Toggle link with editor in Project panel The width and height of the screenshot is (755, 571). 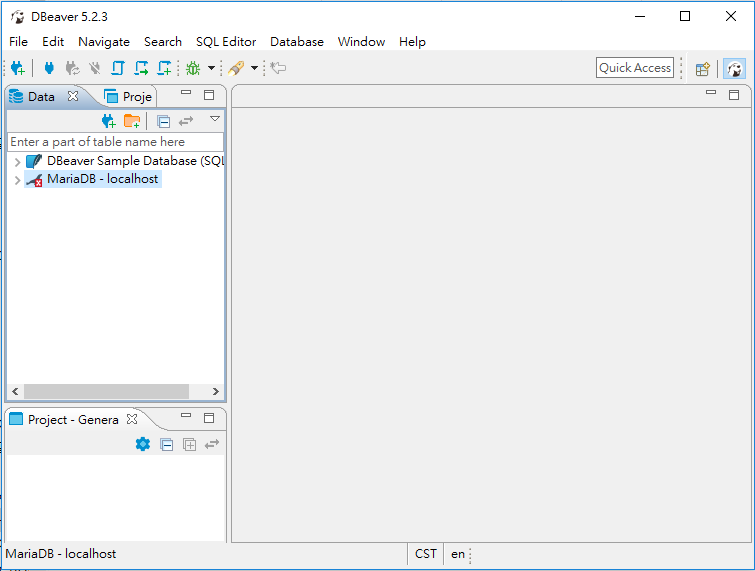(212, 444)
